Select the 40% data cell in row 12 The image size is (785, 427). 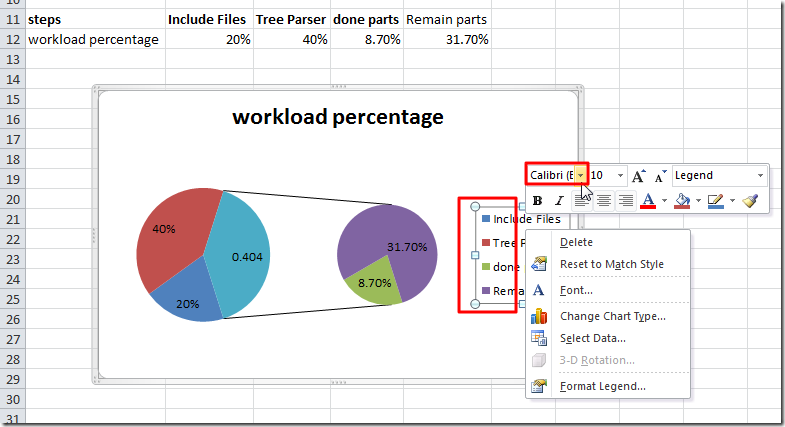pos(292,40)
